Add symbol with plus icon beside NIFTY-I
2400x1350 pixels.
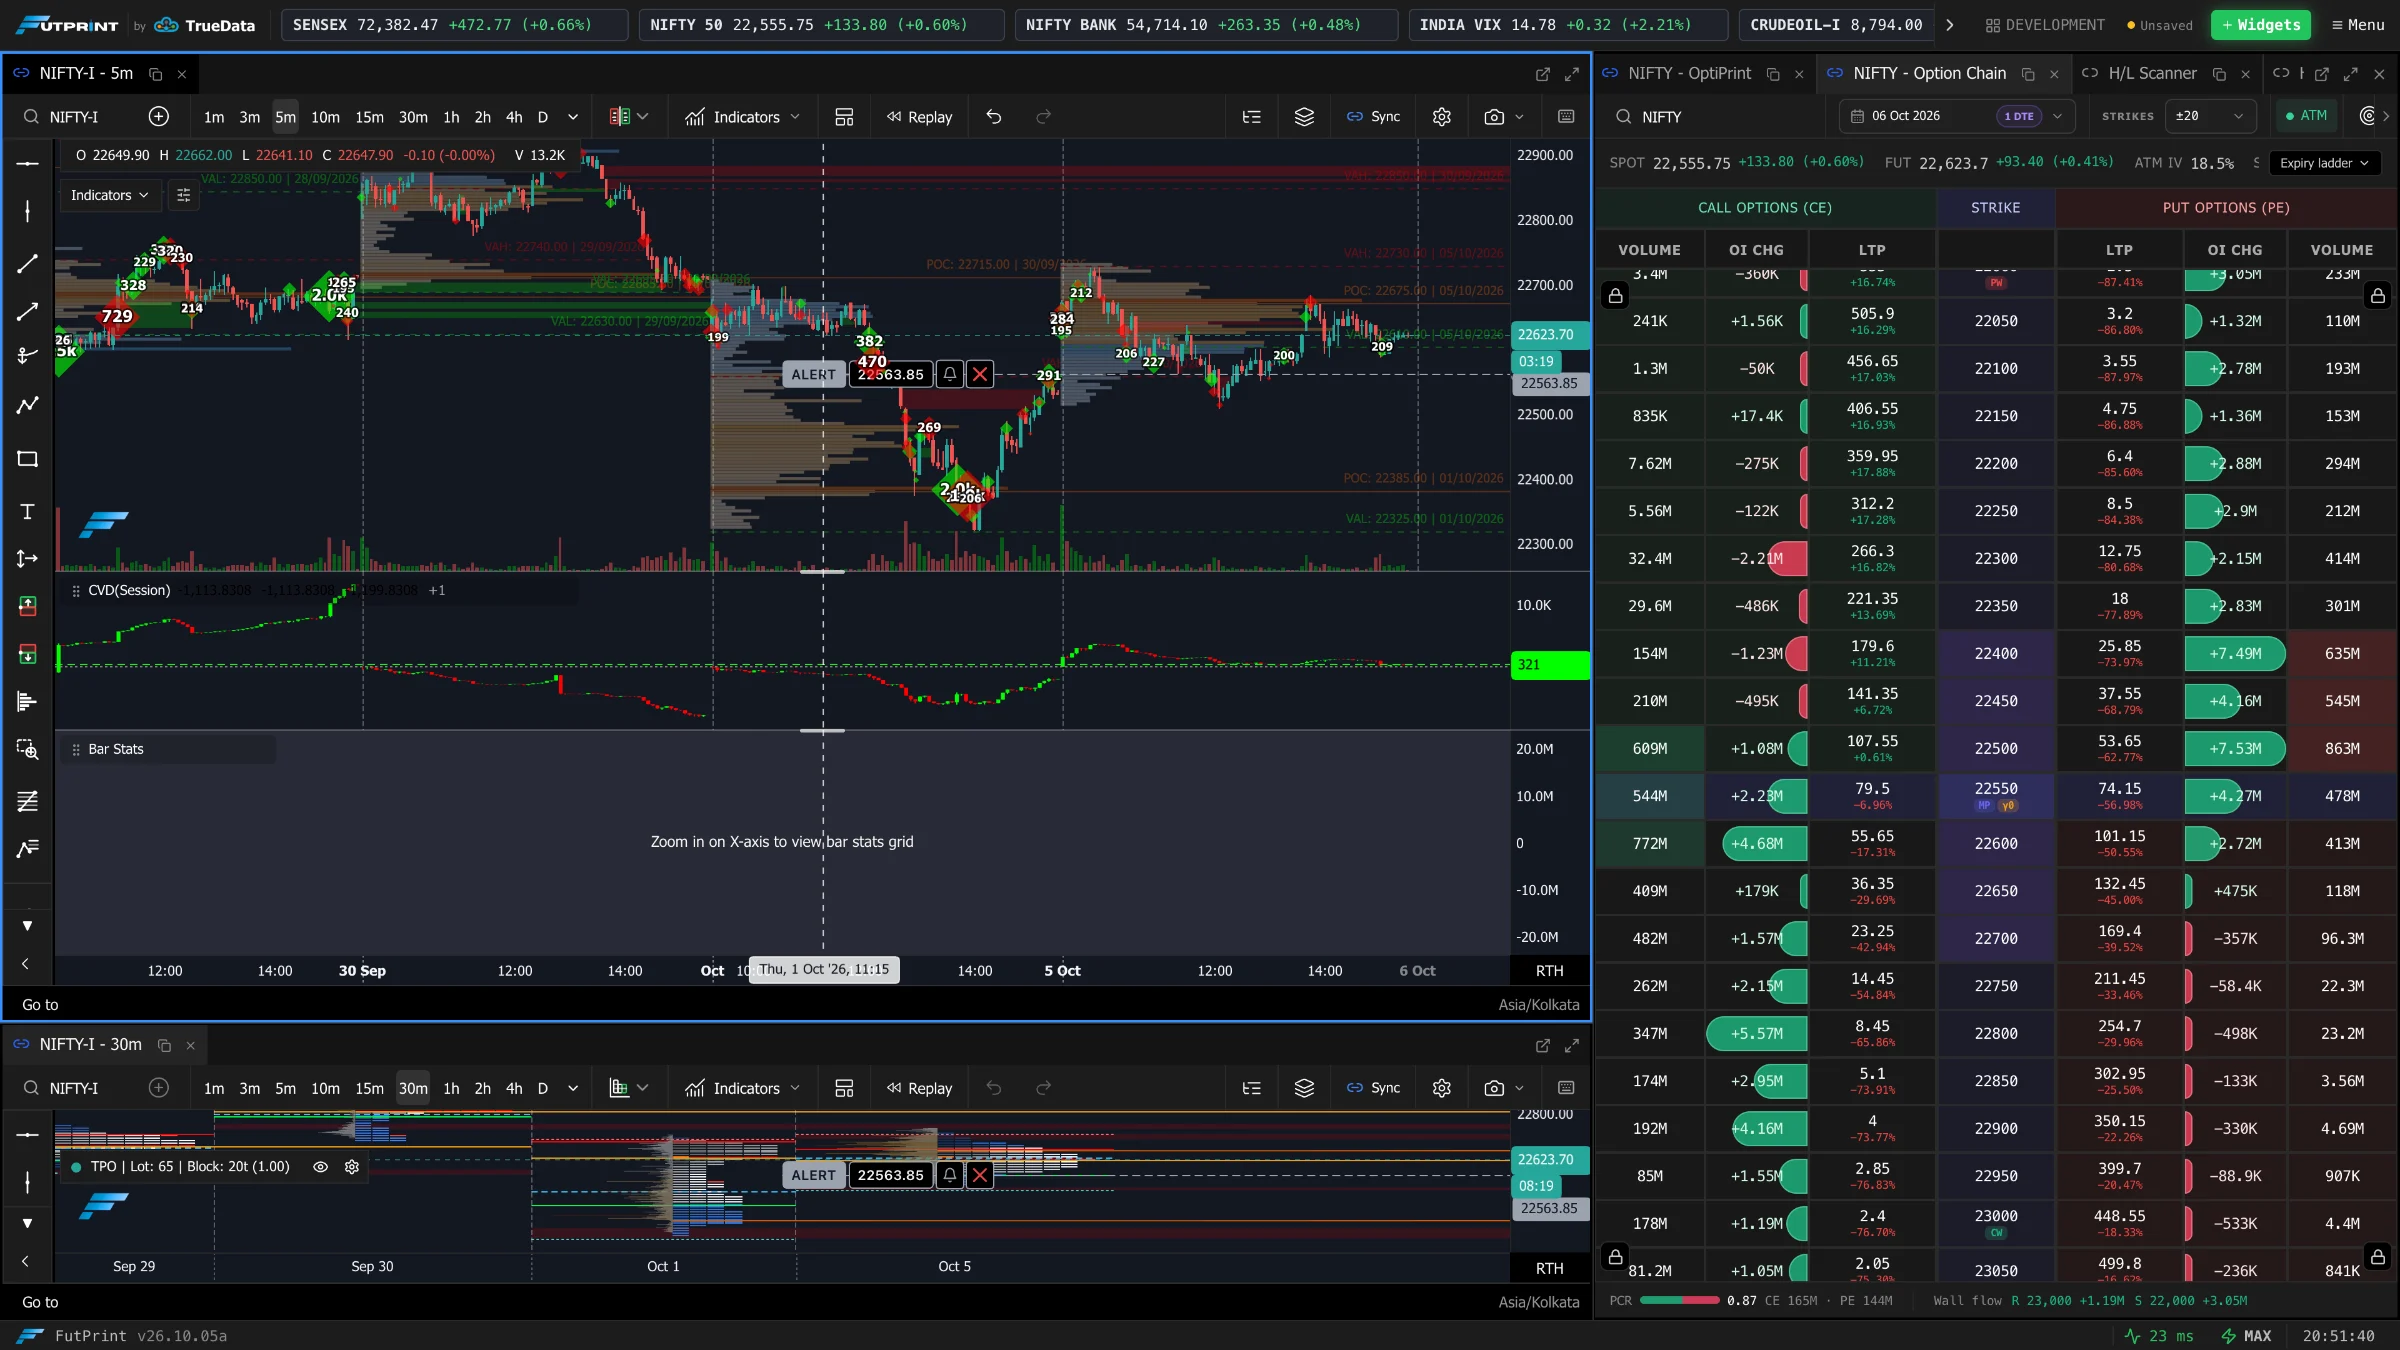[x=158, y=117]
